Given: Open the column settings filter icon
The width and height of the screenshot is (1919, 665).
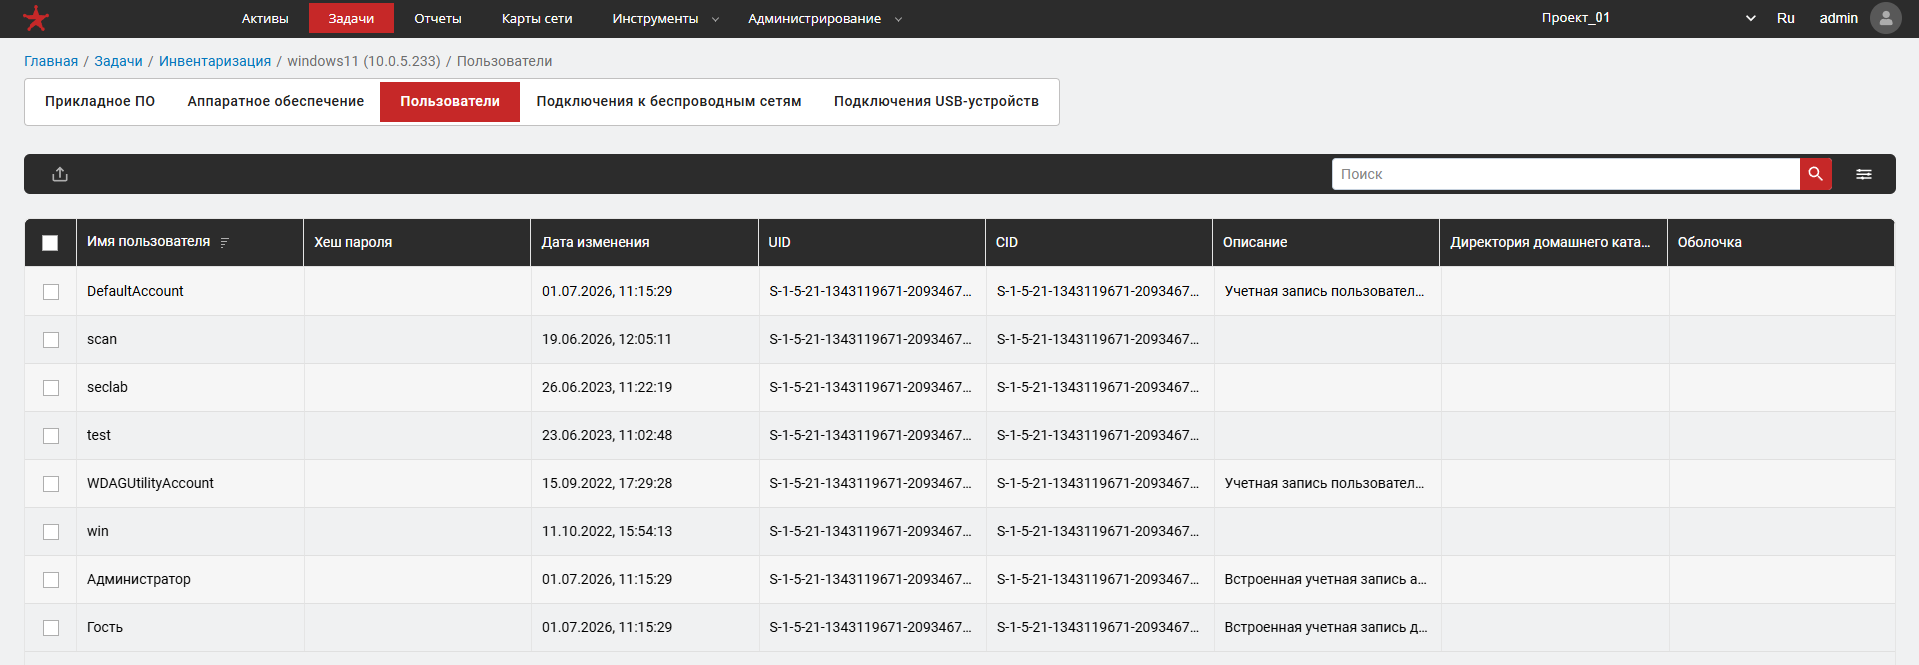Looking at the screenshot, I should point(1864,174).
